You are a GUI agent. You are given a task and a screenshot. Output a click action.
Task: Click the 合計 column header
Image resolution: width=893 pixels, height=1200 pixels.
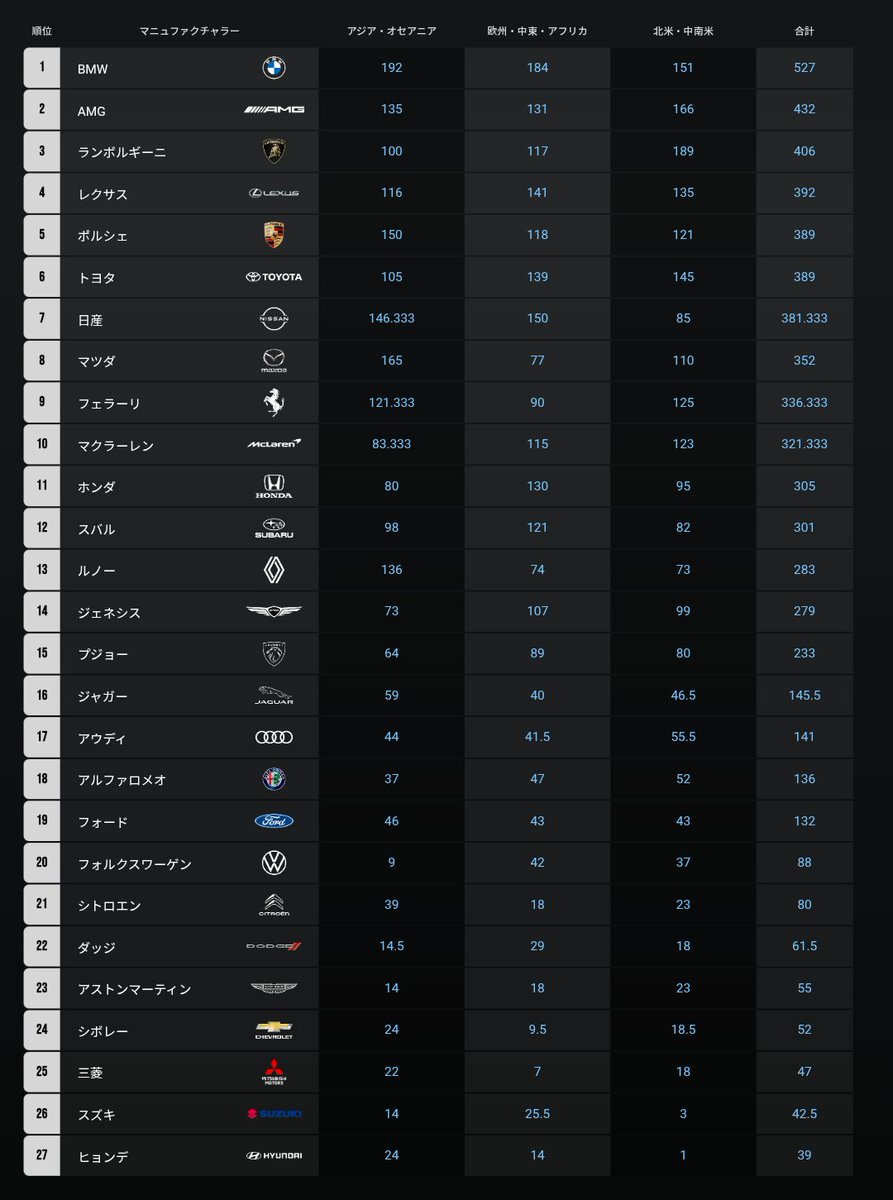804,31
